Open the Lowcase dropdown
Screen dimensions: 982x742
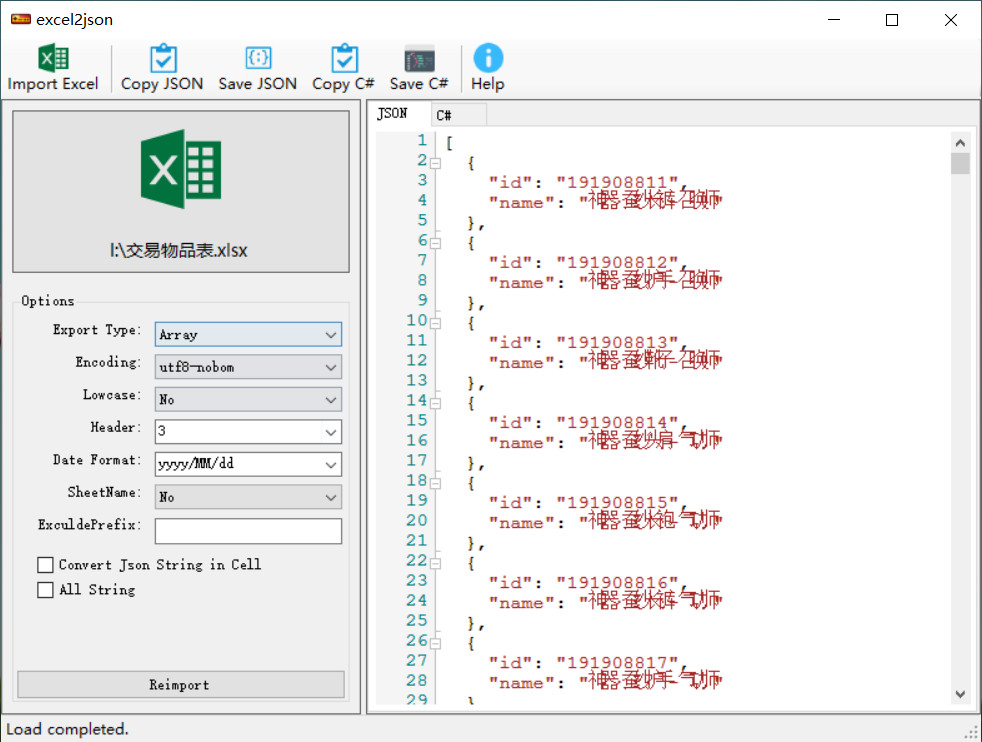click(x=331, y=400)
